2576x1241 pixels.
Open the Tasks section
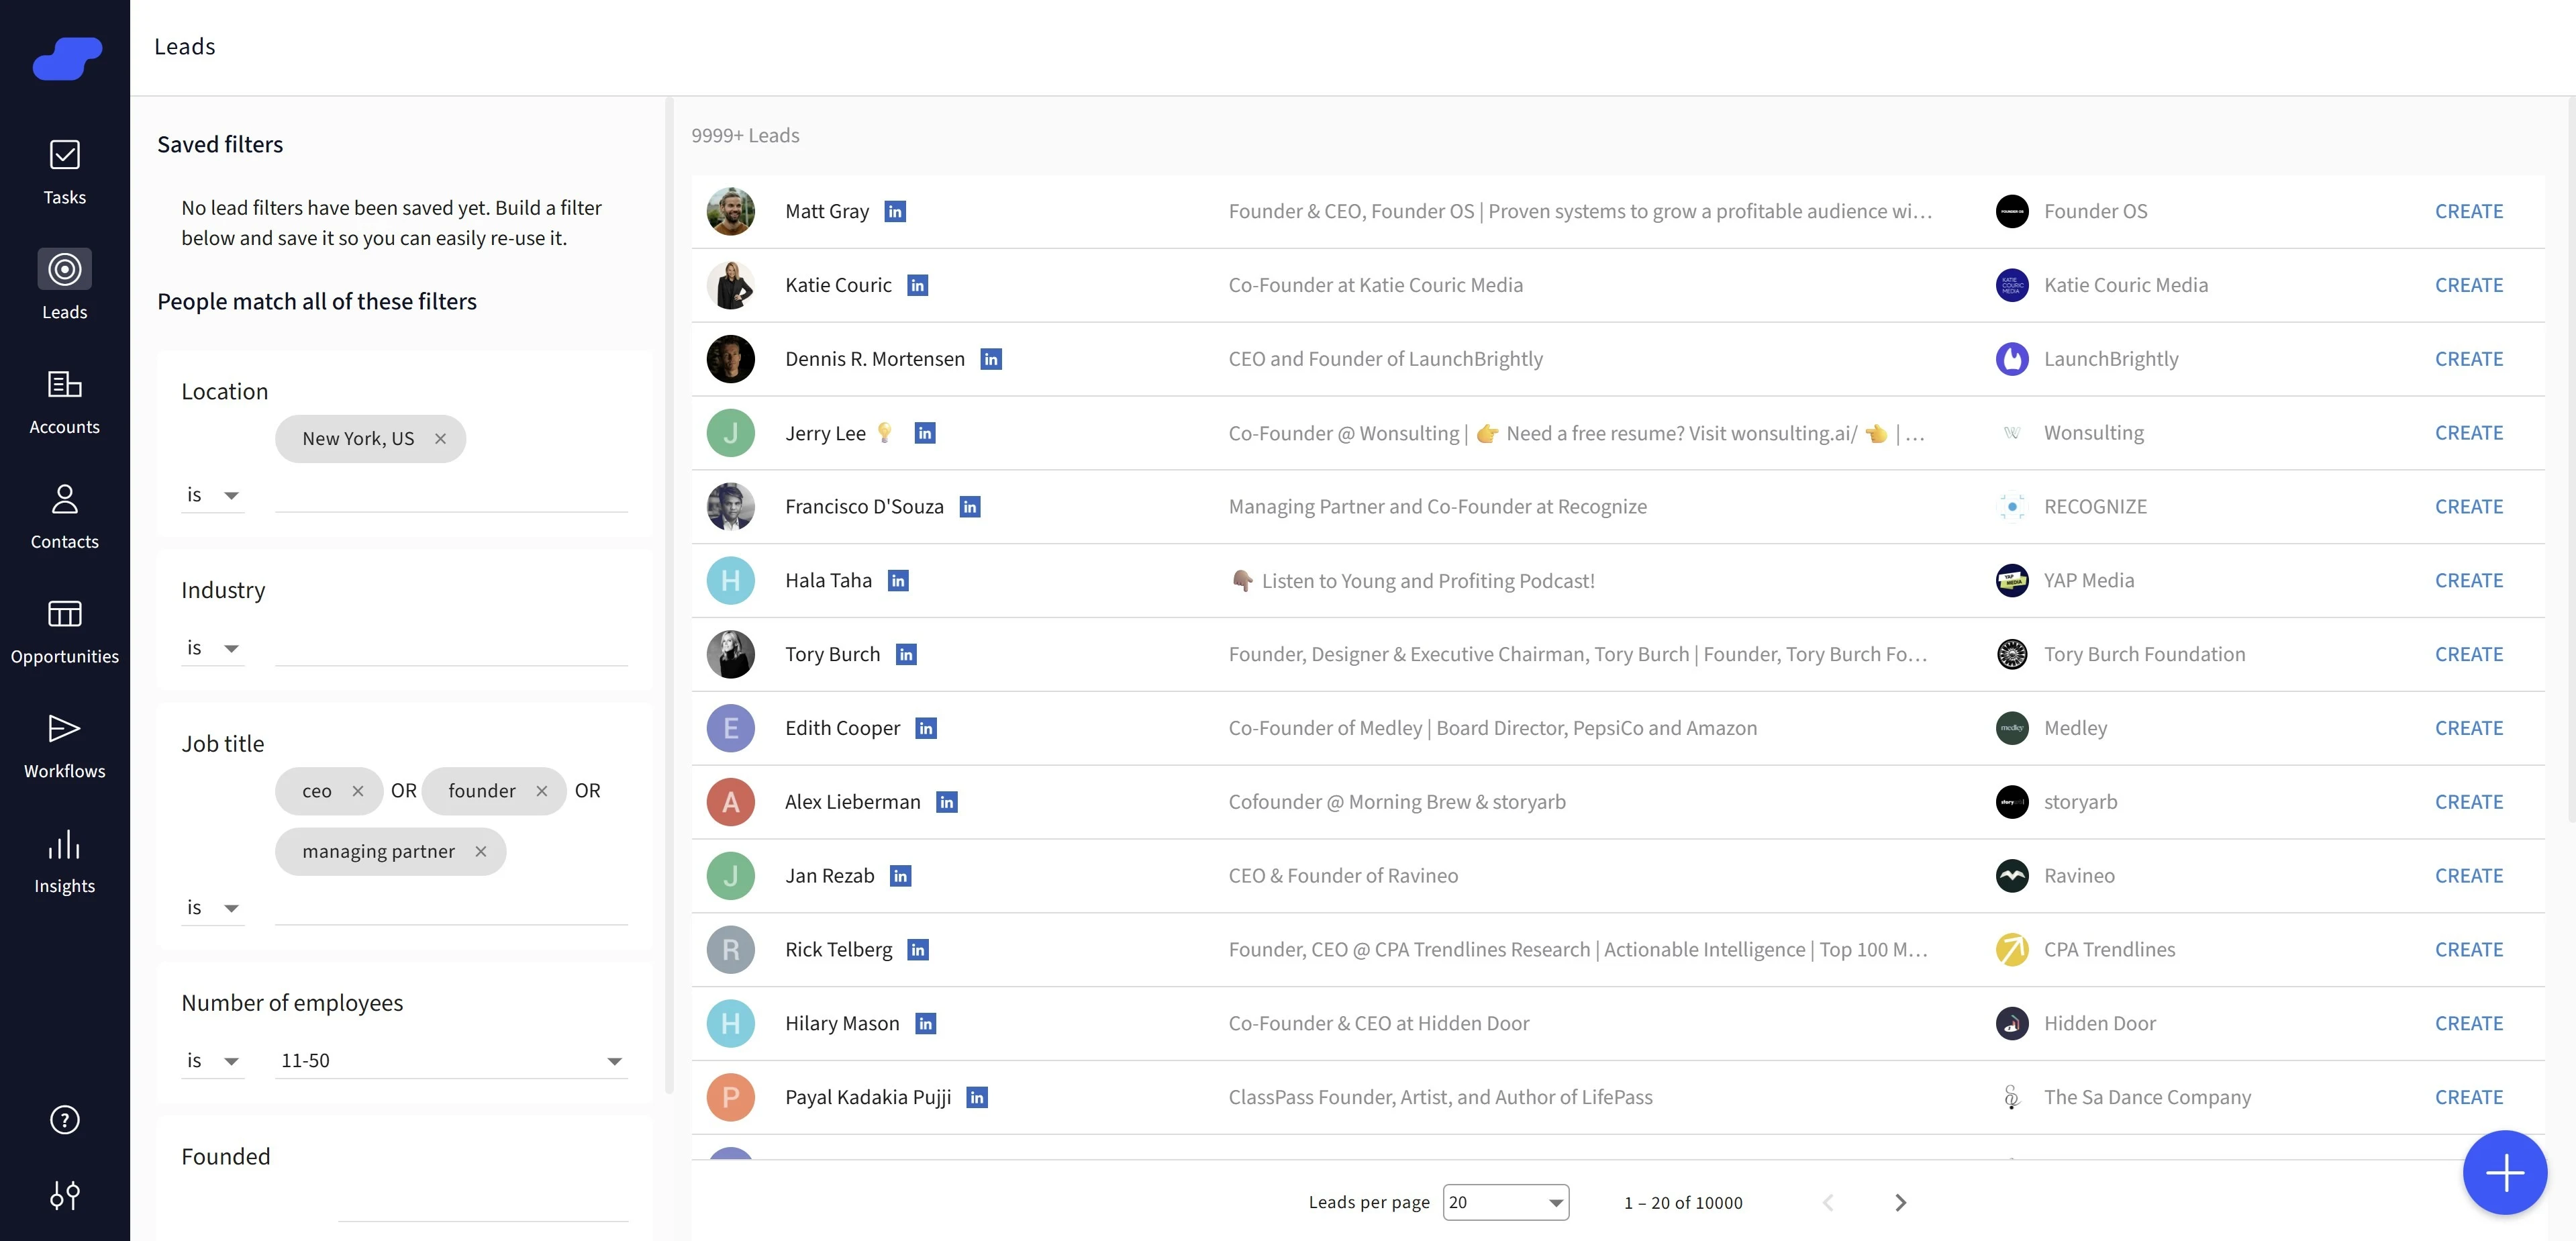(x=65, y=173)
